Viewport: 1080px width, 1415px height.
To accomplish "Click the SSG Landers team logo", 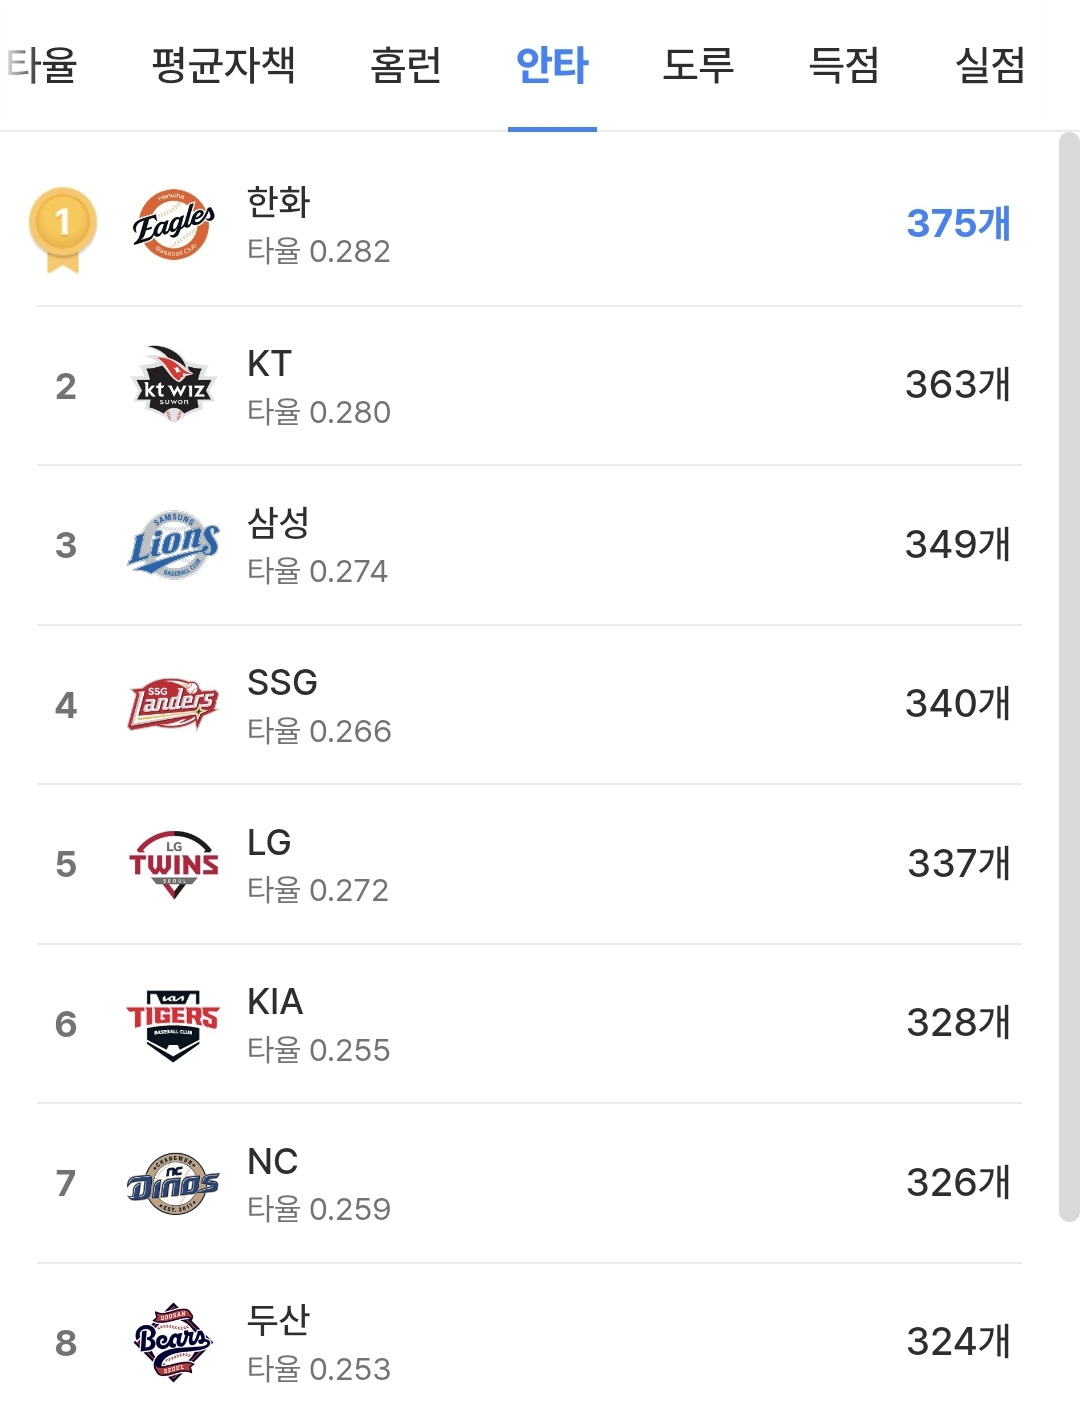I will (x=173, y=704).
